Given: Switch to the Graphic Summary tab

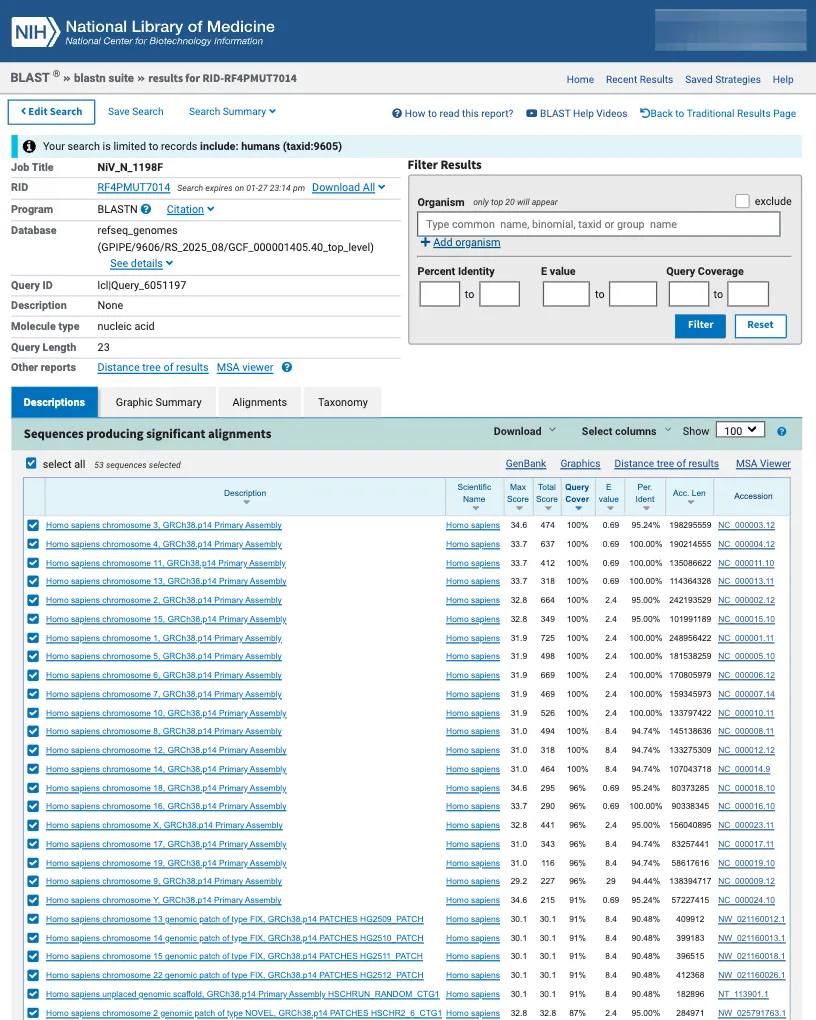Looking at the screenshot, I should click(x=158, y=402).
